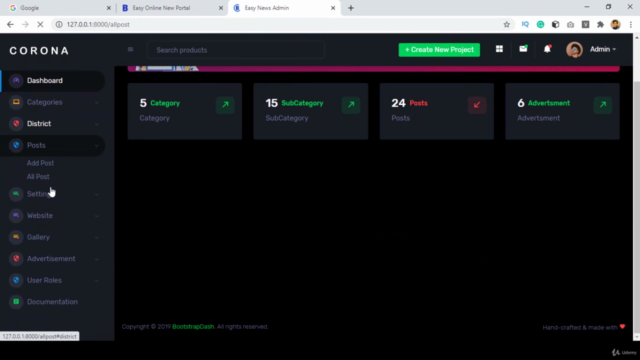Expand the User Roles menu chevron
The image size is (640, 360).
point(97,281)
